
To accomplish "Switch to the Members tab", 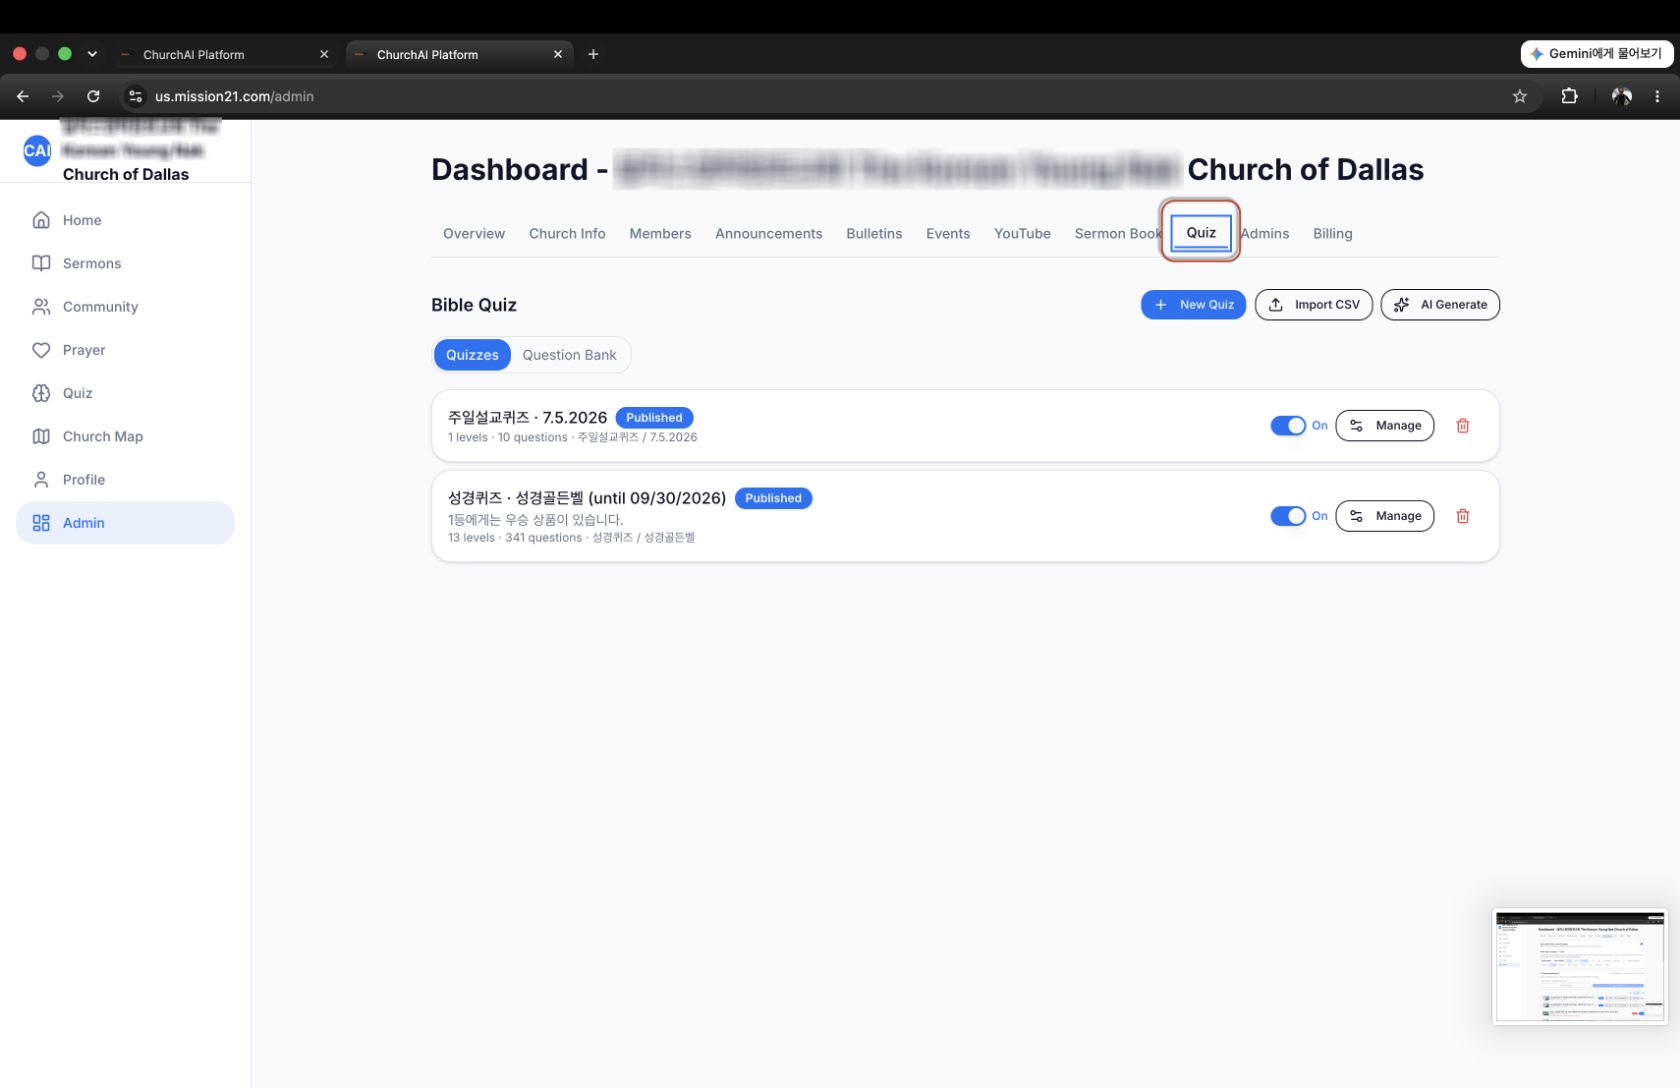I will click(660, 233).
